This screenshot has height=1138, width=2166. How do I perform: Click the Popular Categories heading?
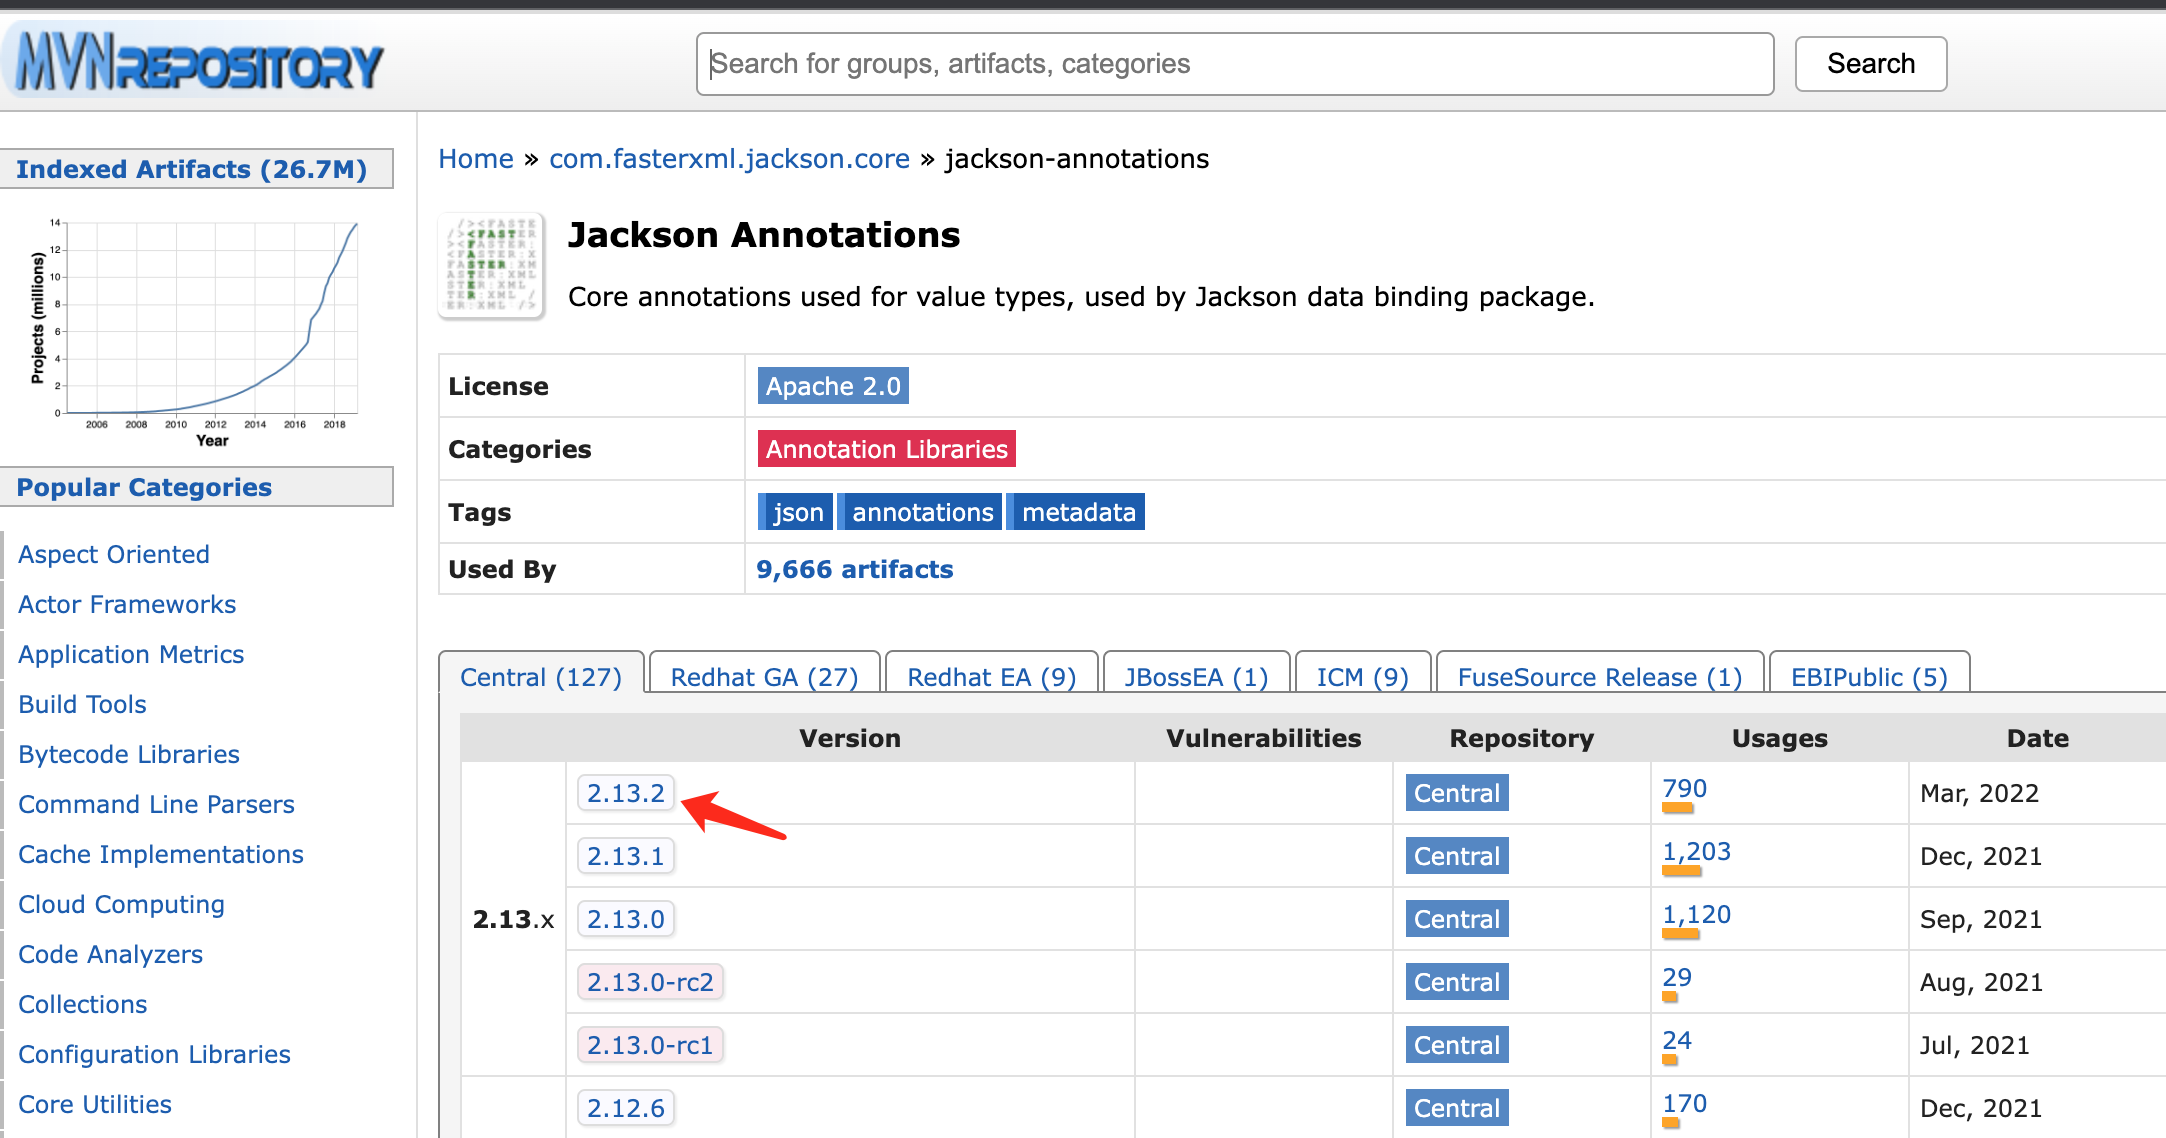[144, 487]
